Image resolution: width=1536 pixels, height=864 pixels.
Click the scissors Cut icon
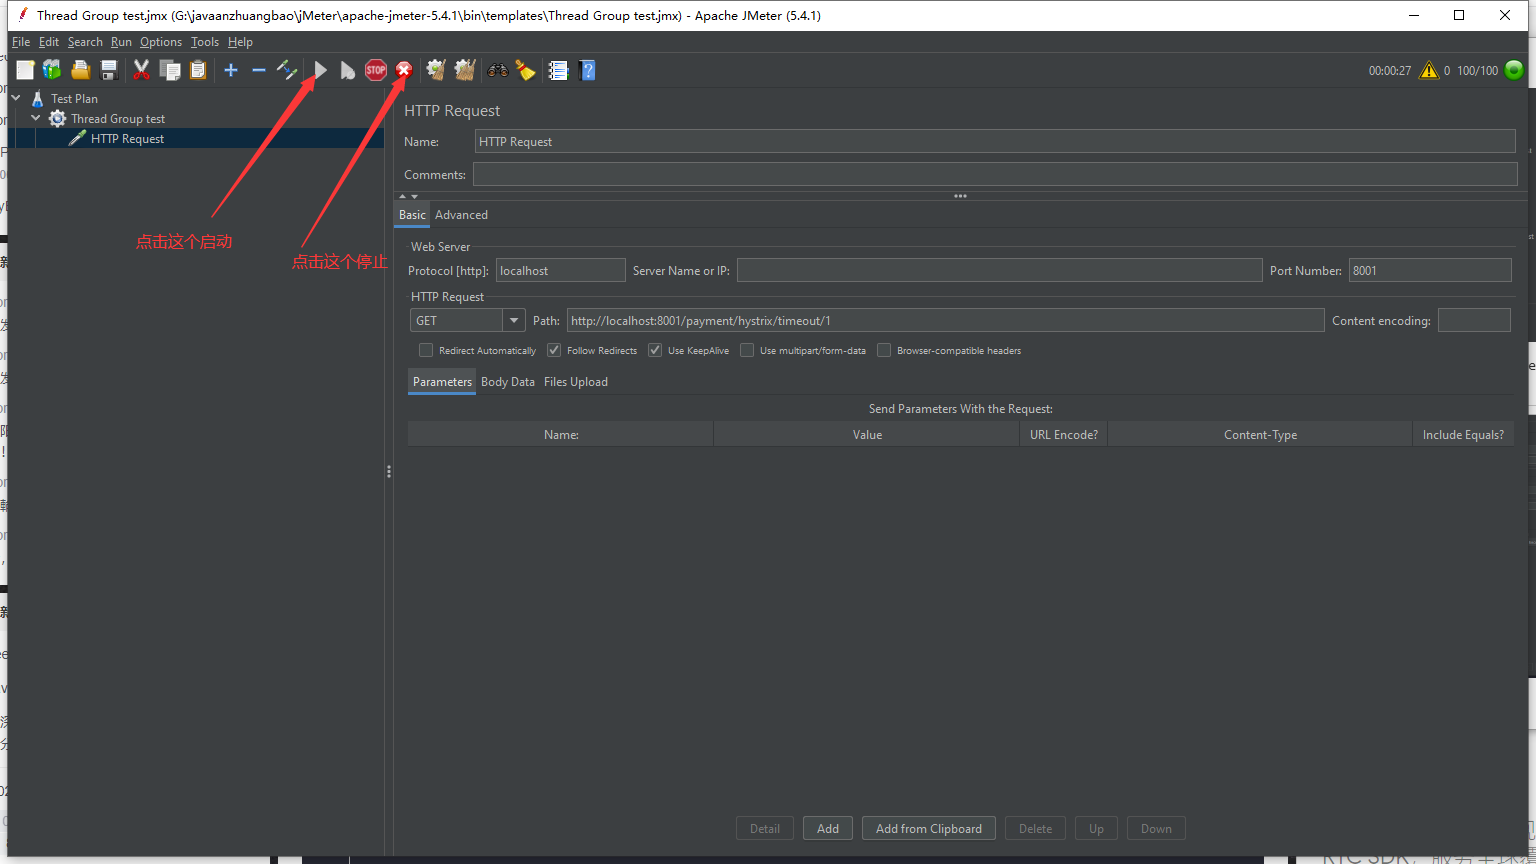tap(141, 70)
